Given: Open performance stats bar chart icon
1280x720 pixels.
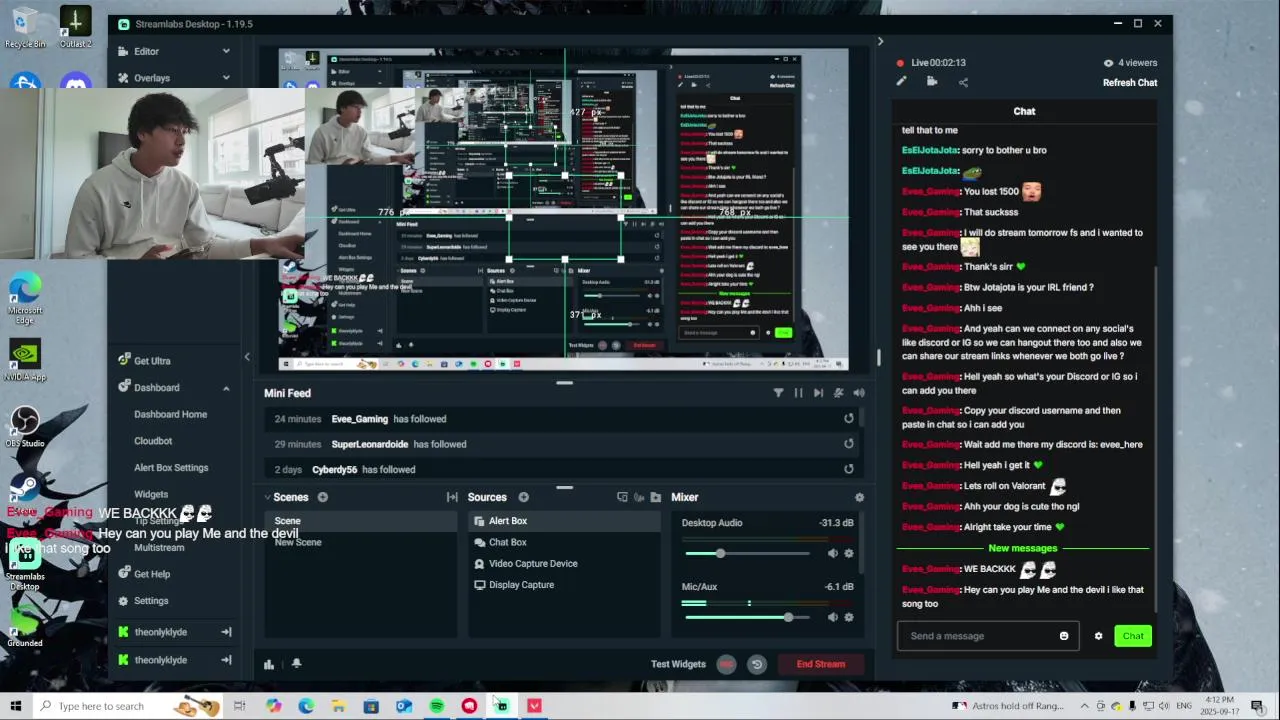Looking at the screenshot, I should pos(269,664).
